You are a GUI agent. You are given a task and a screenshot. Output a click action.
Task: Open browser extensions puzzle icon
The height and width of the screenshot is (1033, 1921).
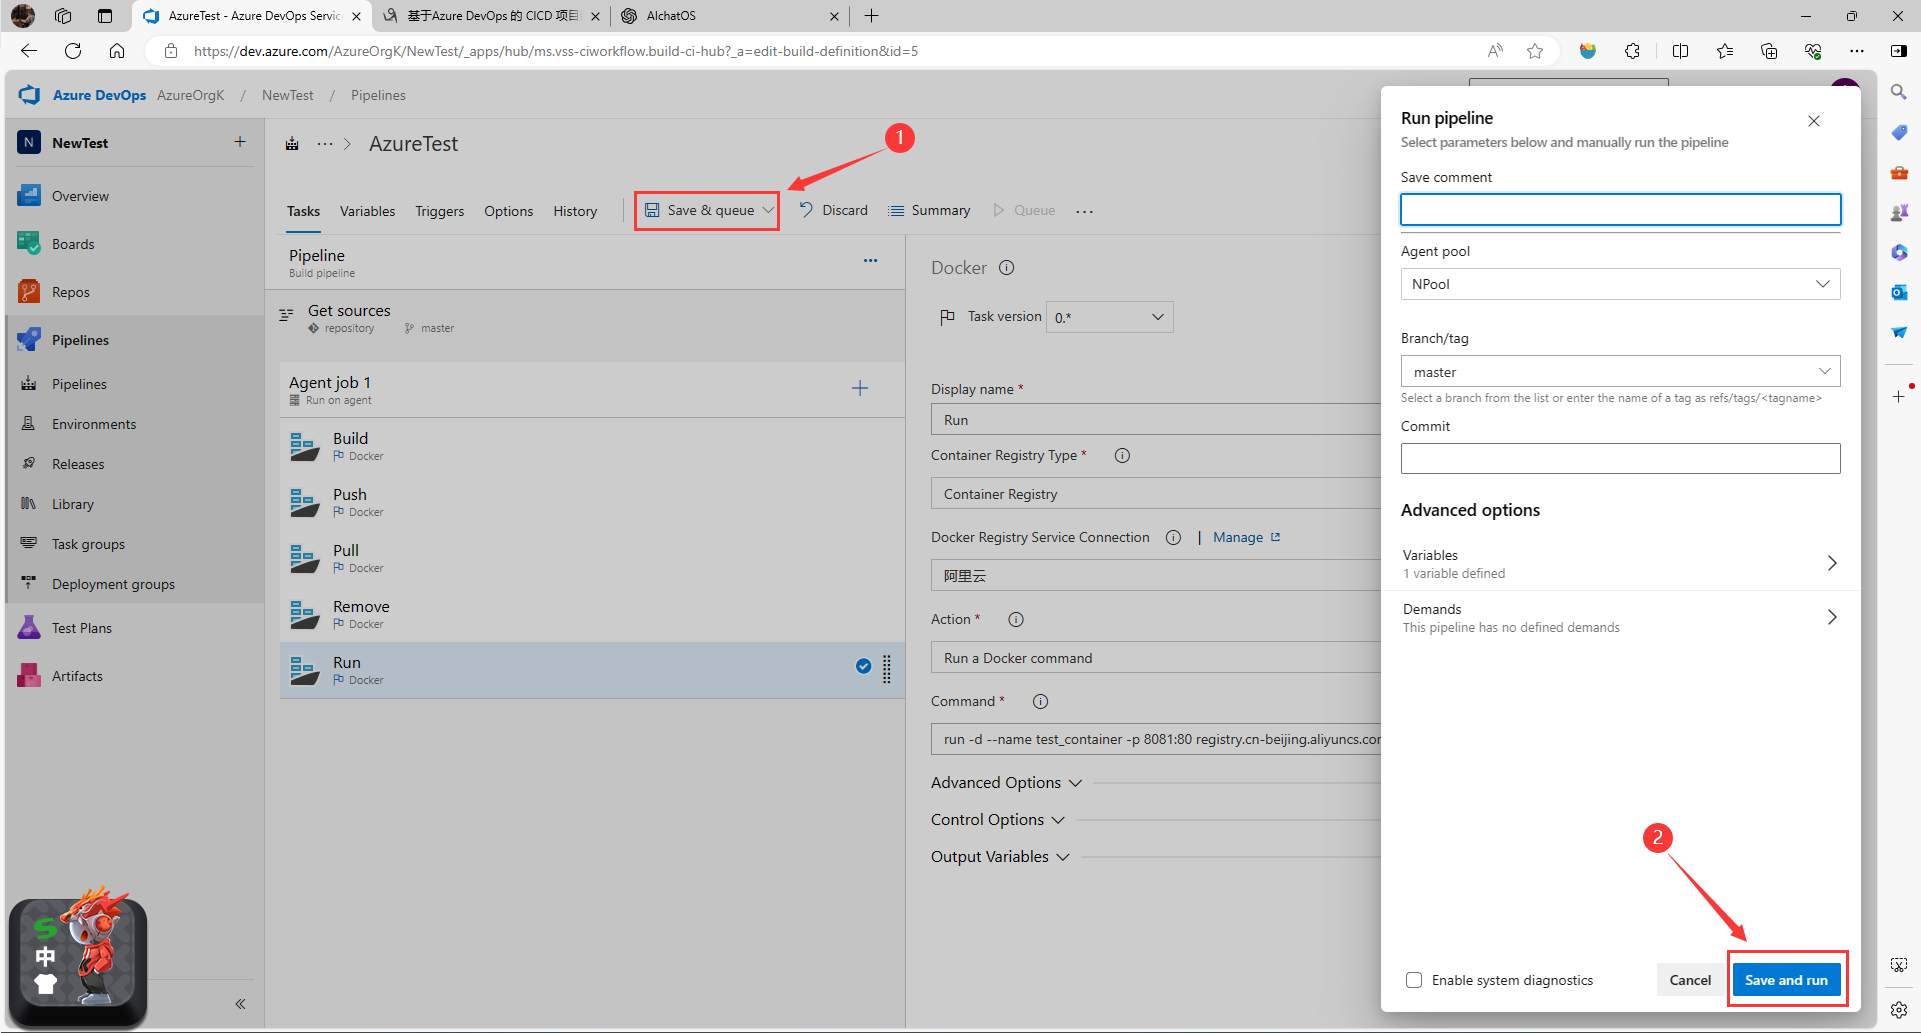point(1633,51)
